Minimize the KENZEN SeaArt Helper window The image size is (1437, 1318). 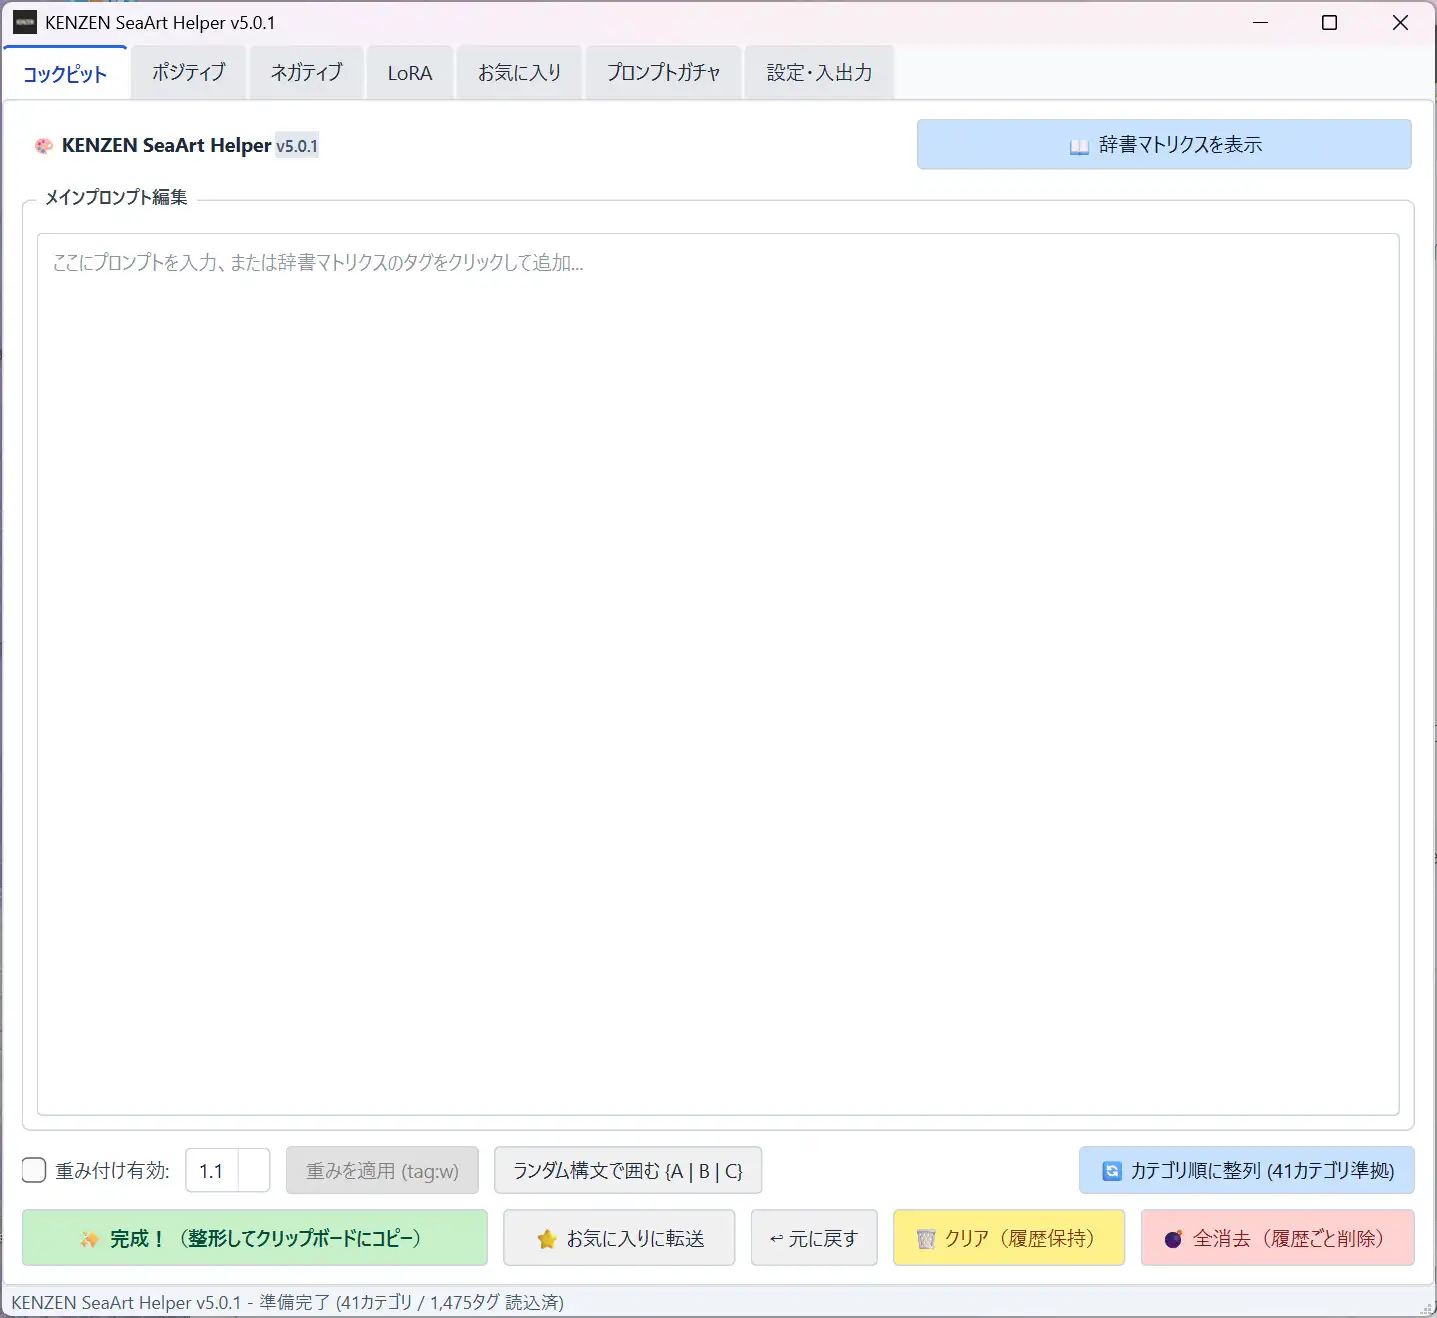tap(1260, 22)
